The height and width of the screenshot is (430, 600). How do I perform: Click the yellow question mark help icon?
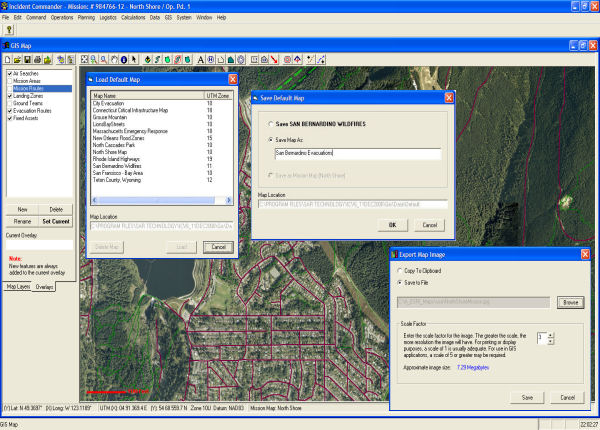[9, 30]
